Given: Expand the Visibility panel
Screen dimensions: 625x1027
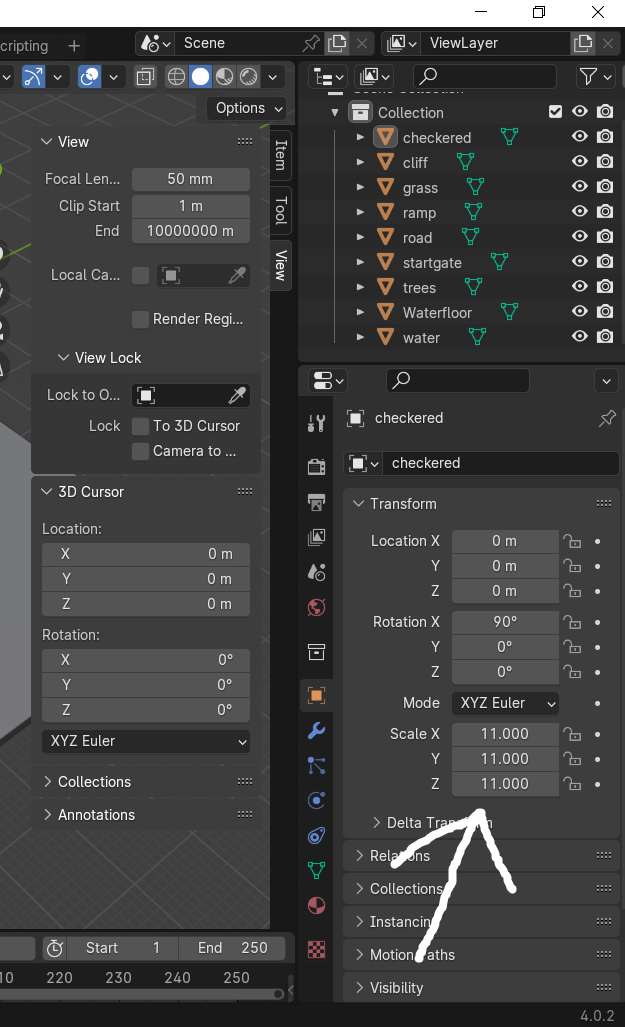Looking at the screenshot, I should click(x=360, y=988).
